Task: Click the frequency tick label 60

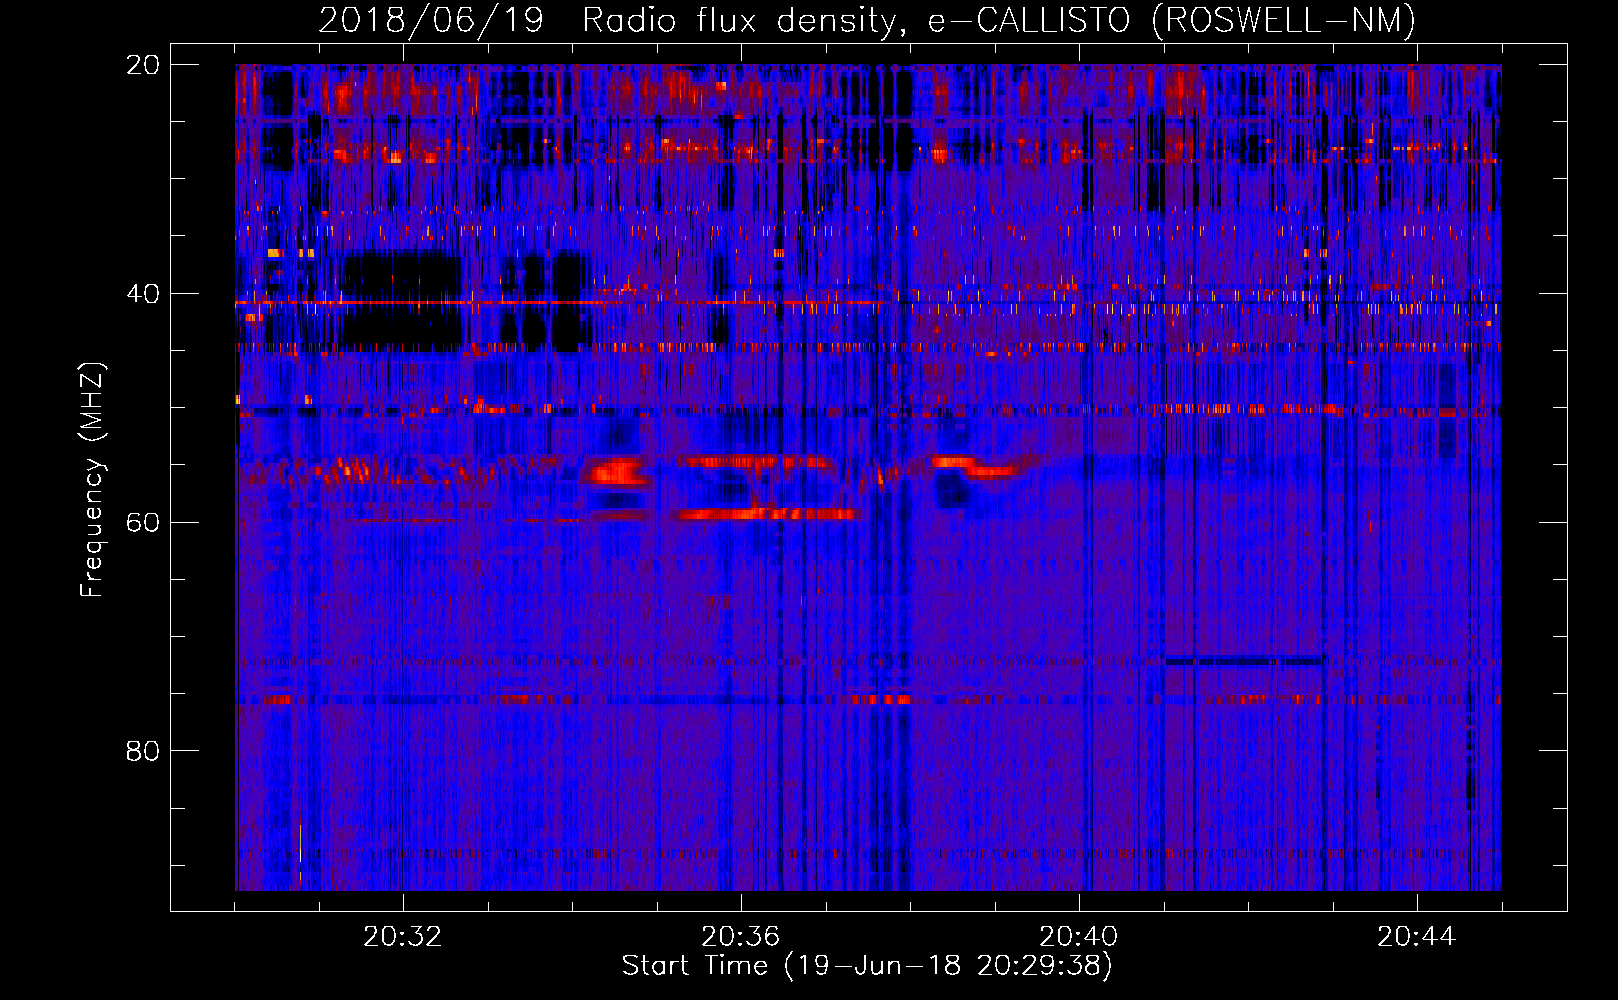Action: 143,522
